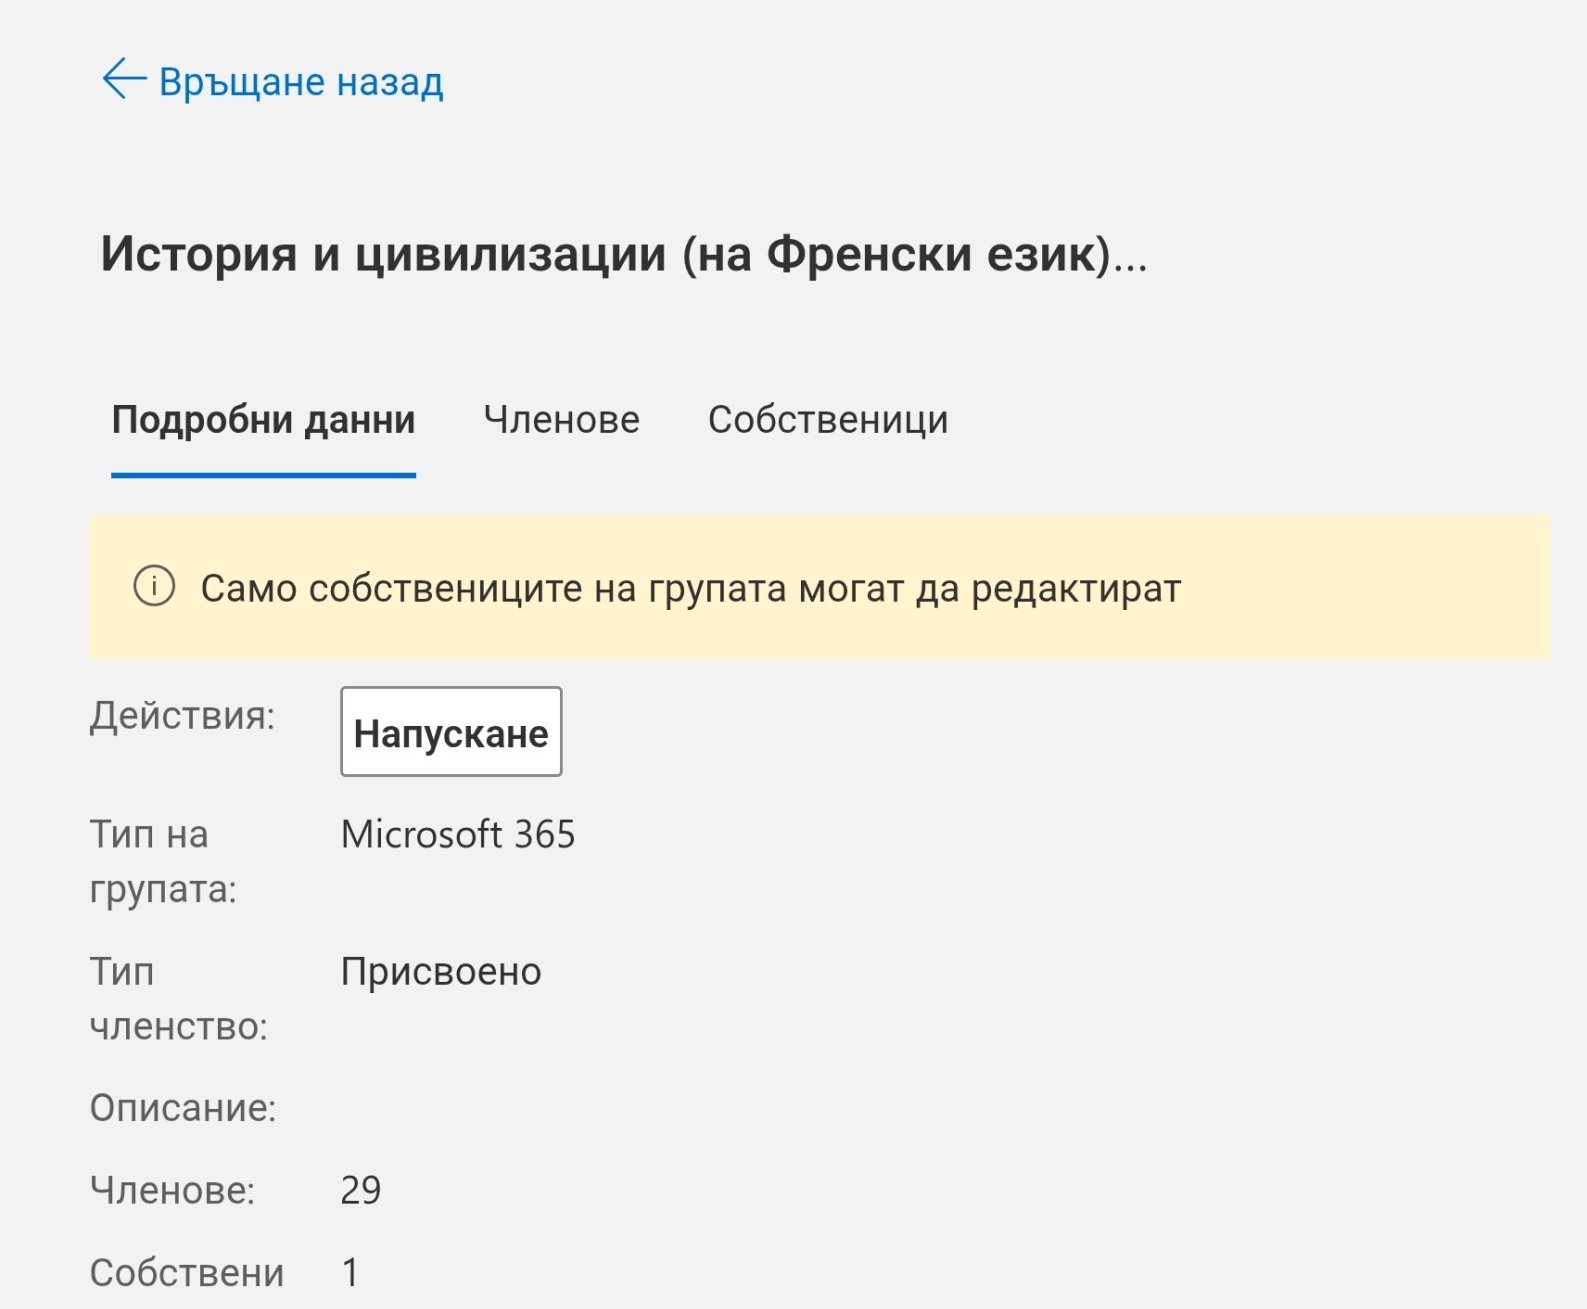Viewport: 1587px width, 1309px height.
Task: Click the members count value 29
Action: coord(361,1190)
